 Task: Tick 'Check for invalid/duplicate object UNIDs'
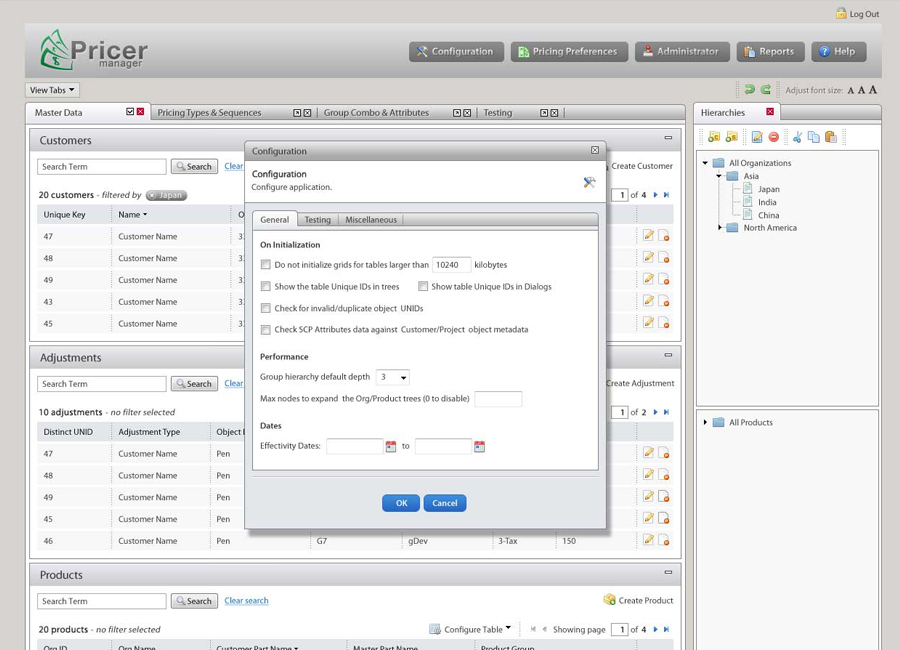click(266, 309)
